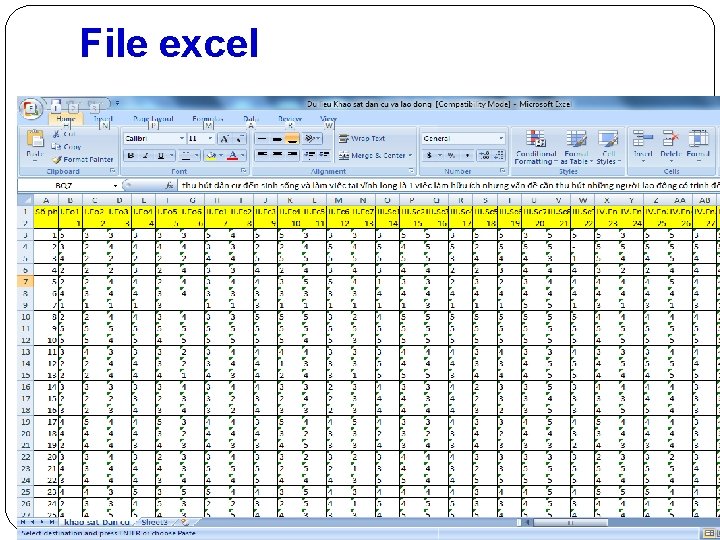Switch to the Page Layout tab
This screenshot has height=540, width=720.
[x=153, y=119]
